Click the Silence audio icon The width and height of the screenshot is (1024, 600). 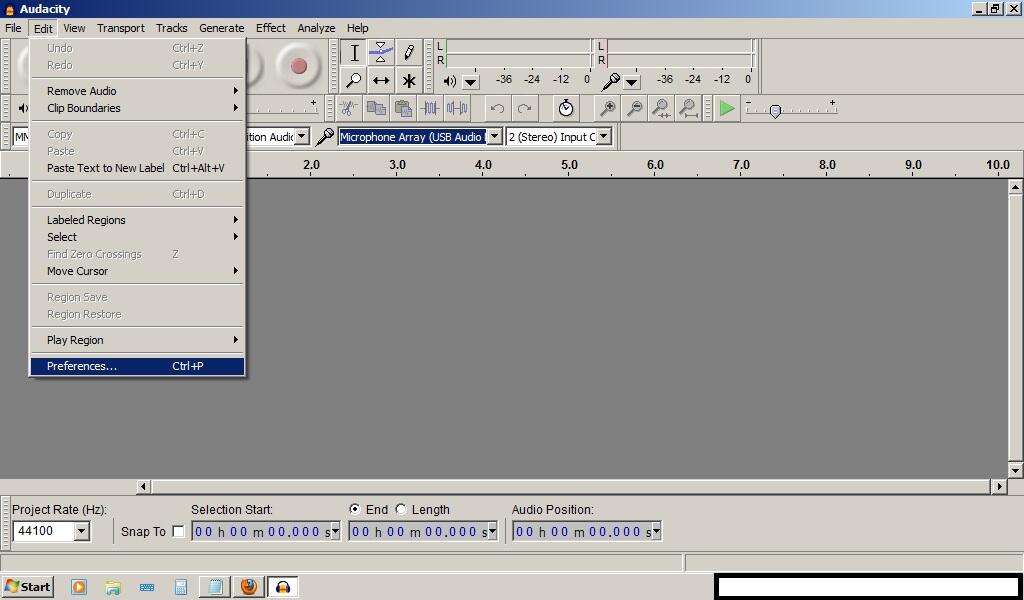point(457,108)
